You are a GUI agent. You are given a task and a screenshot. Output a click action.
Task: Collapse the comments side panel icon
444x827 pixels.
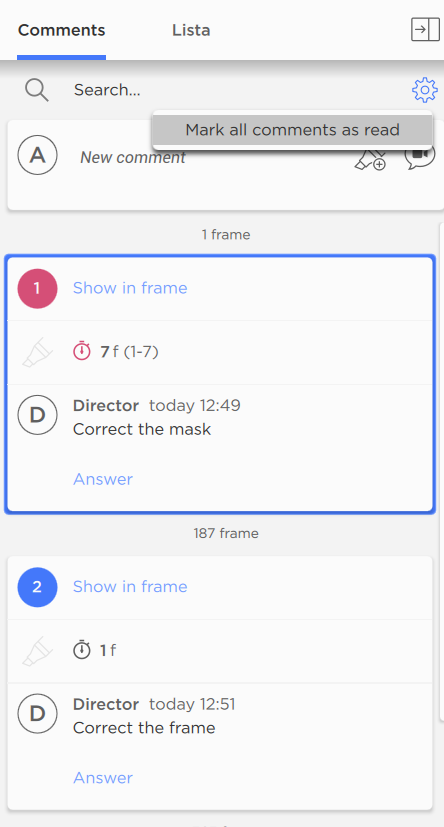click(425, 30)
